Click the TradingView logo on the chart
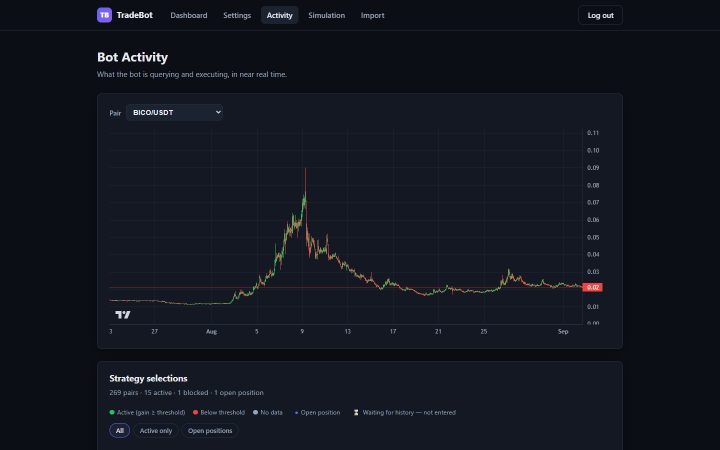The image size is (720, 450). click(123, 315)
